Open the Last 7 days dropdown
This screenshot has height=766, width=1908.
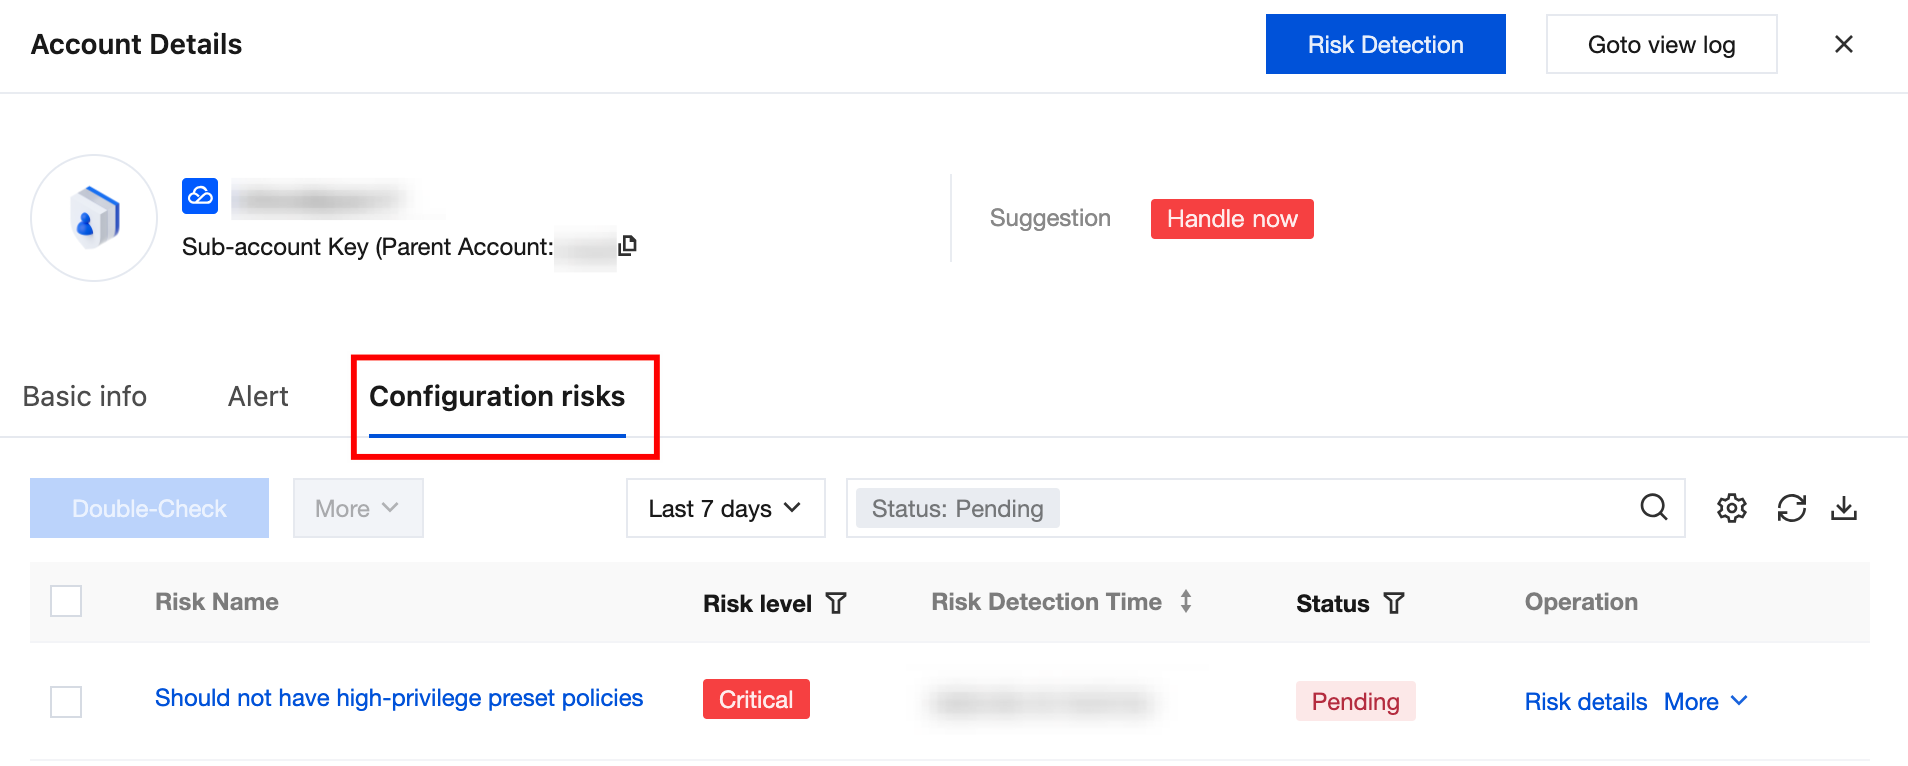click(725, 508)
